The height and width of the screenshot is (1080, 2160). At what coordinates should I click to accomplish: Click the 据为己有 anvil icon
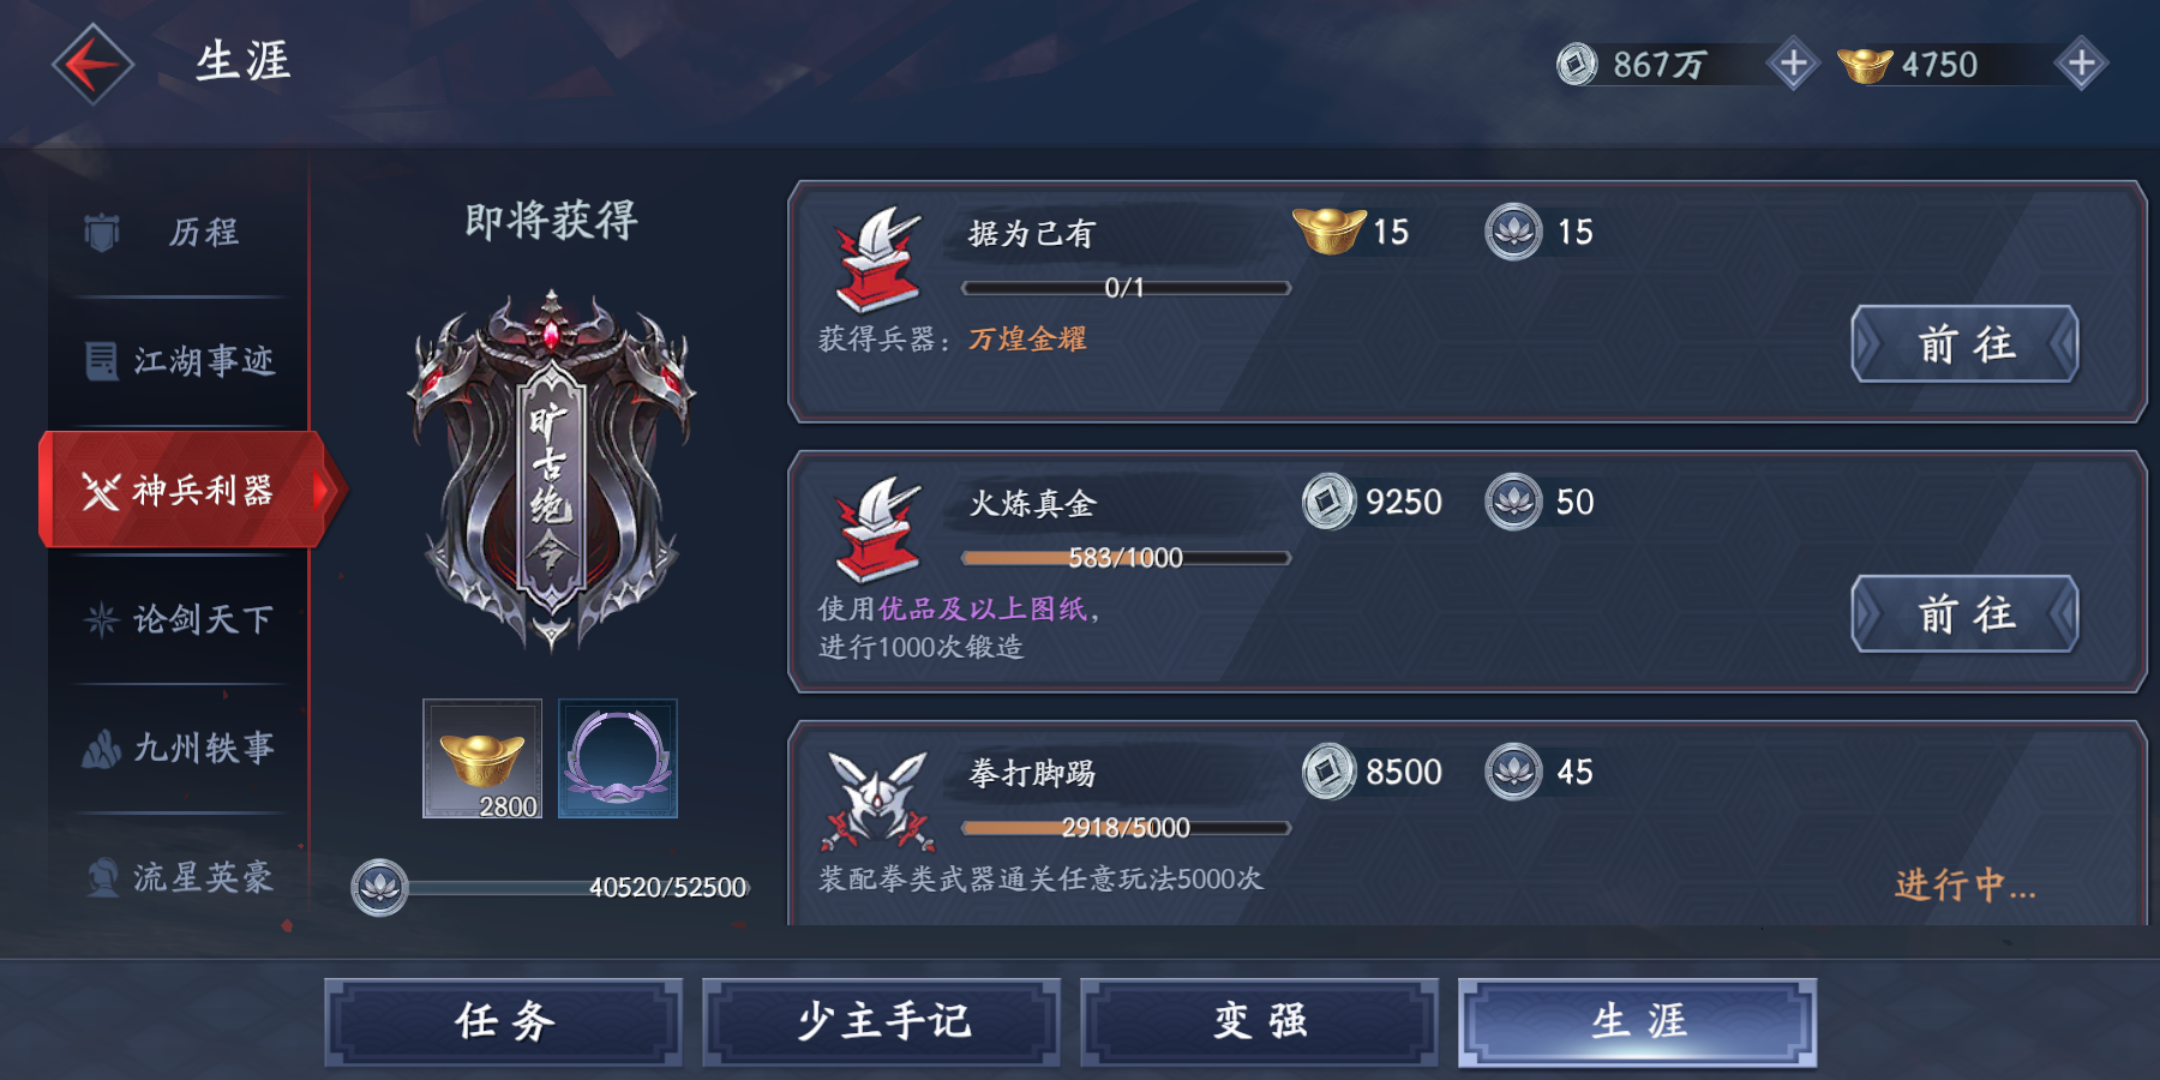point(877,259)
